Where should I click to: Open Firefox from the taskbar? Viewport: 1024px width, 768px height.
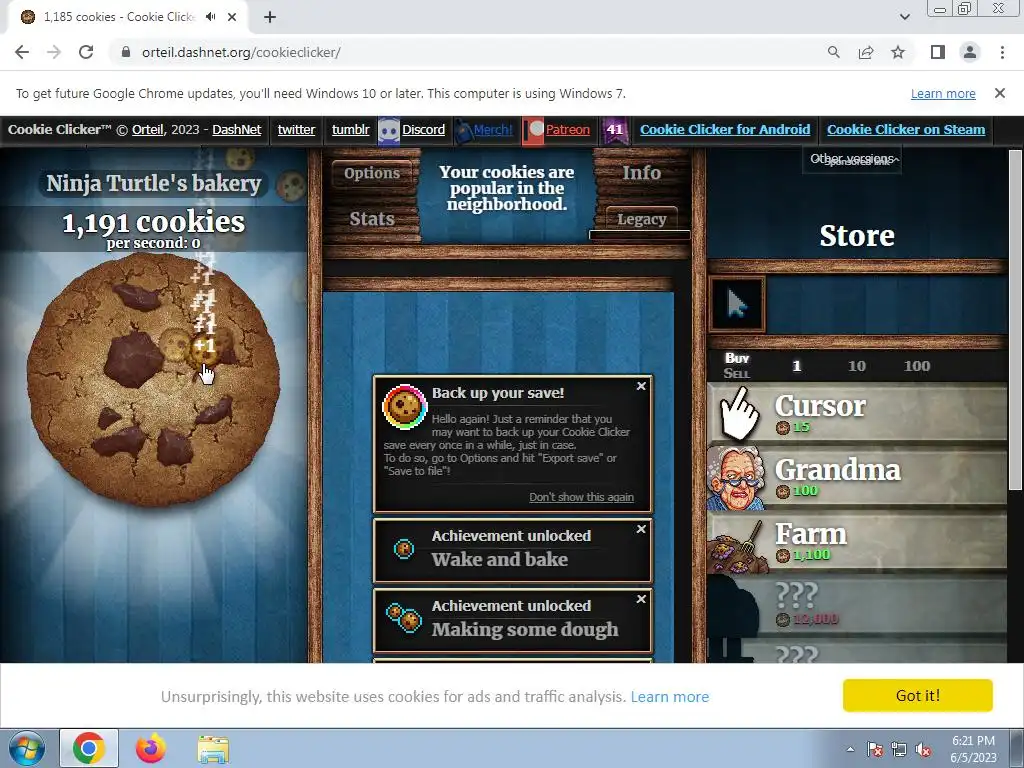click(x=151, y=748)
